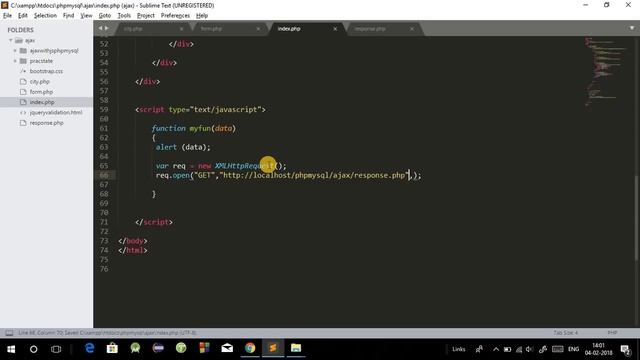
Task: Open the tab list dropdown arrow
Action: click(632, 28)
